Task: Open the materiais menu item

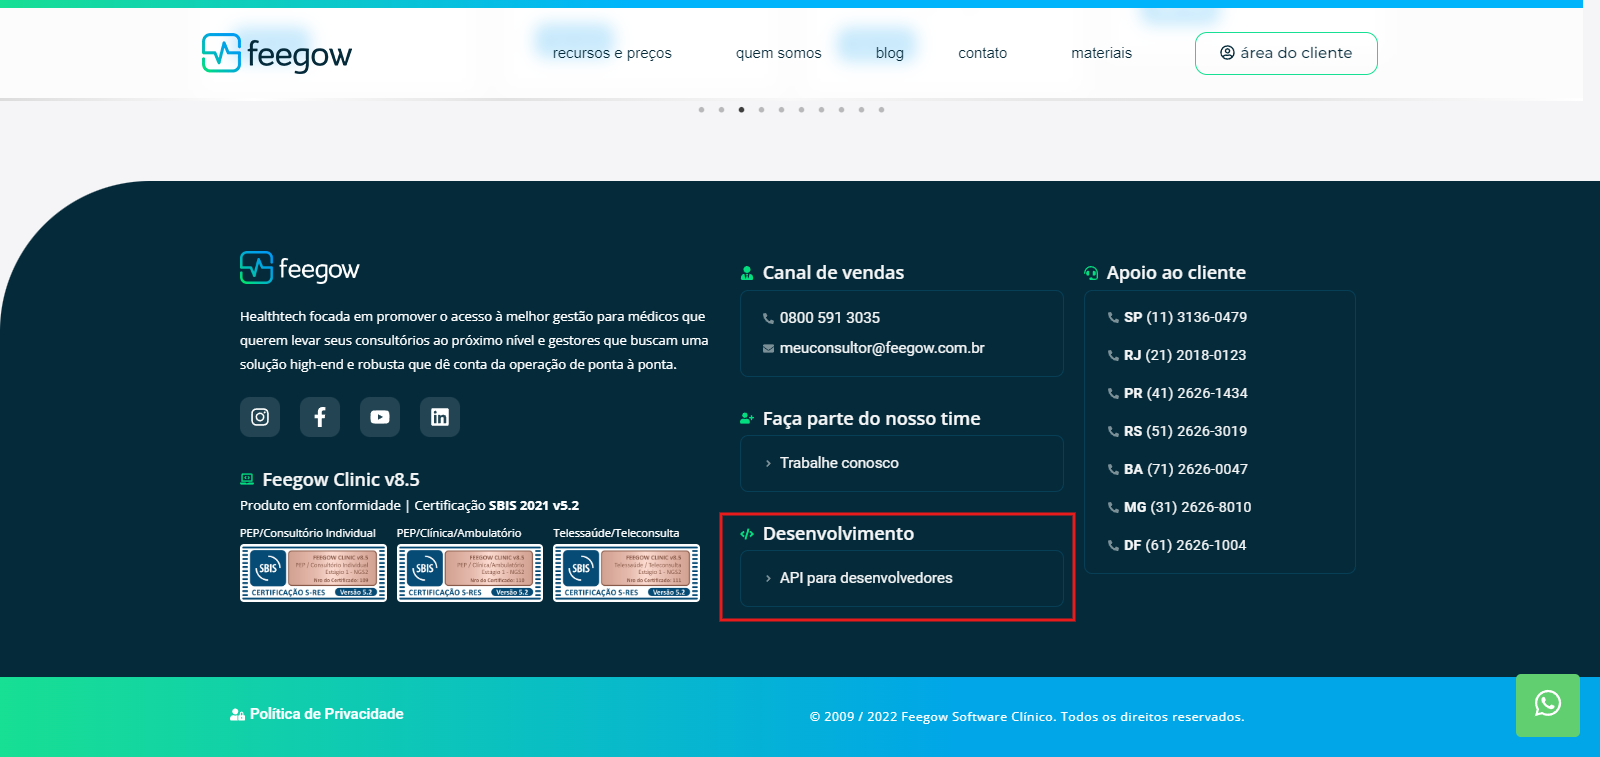Action: 1102,53
